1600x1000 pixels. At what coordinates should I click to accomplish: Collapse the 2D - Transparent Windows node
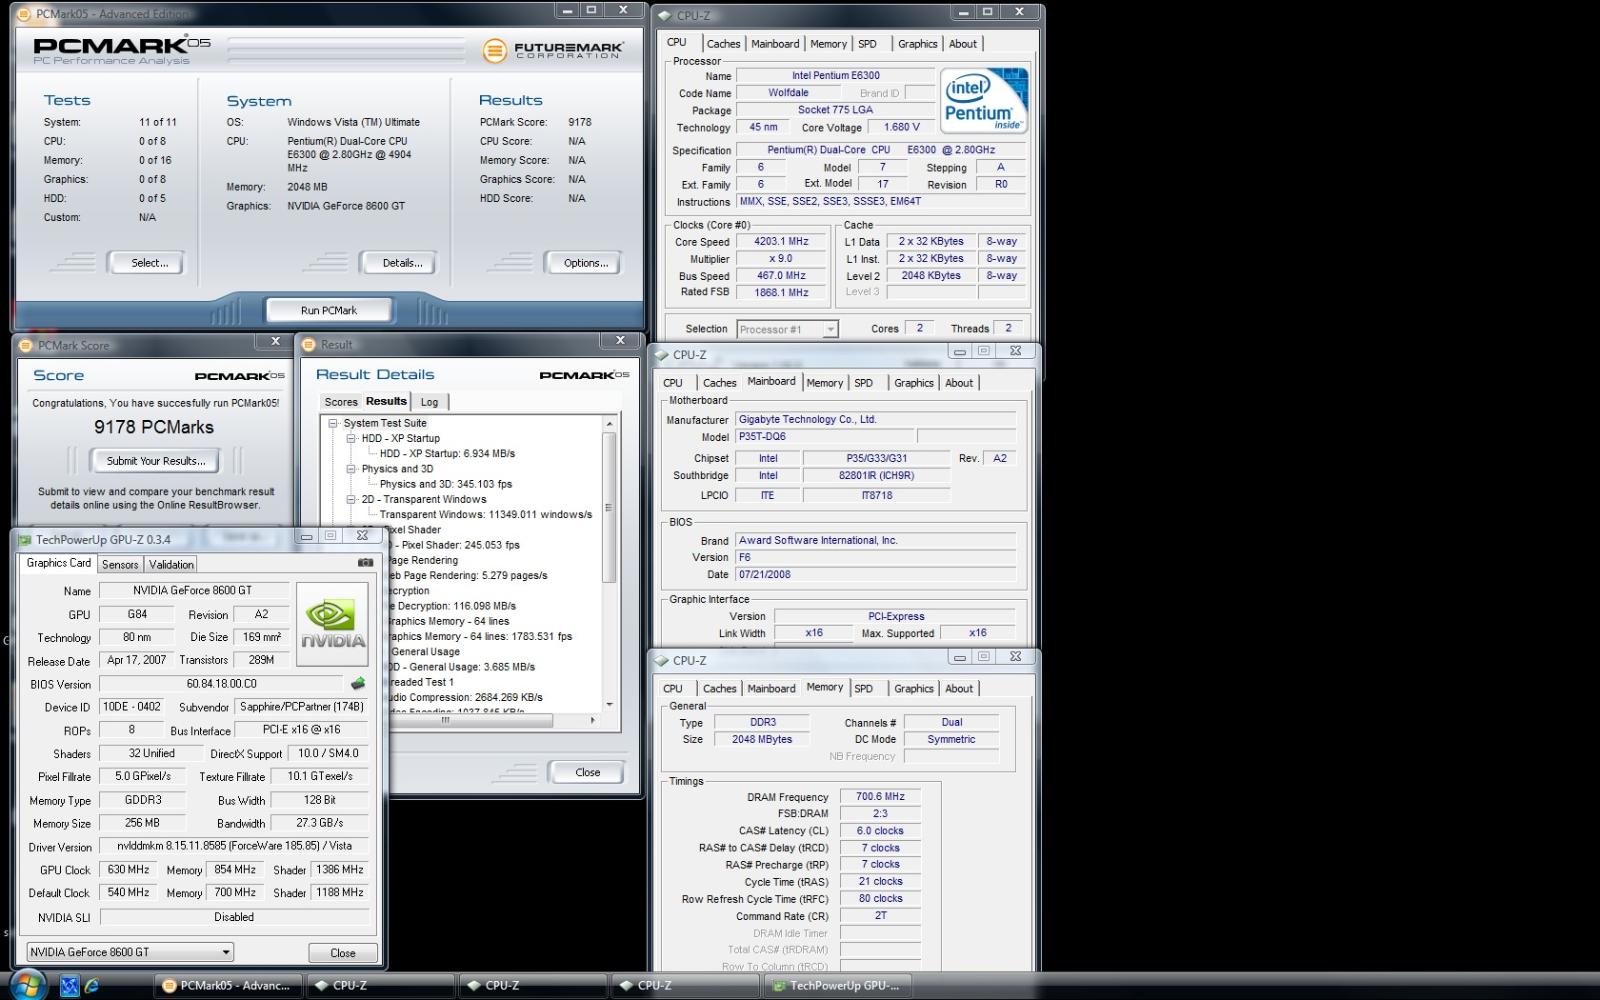coord(352,499)
